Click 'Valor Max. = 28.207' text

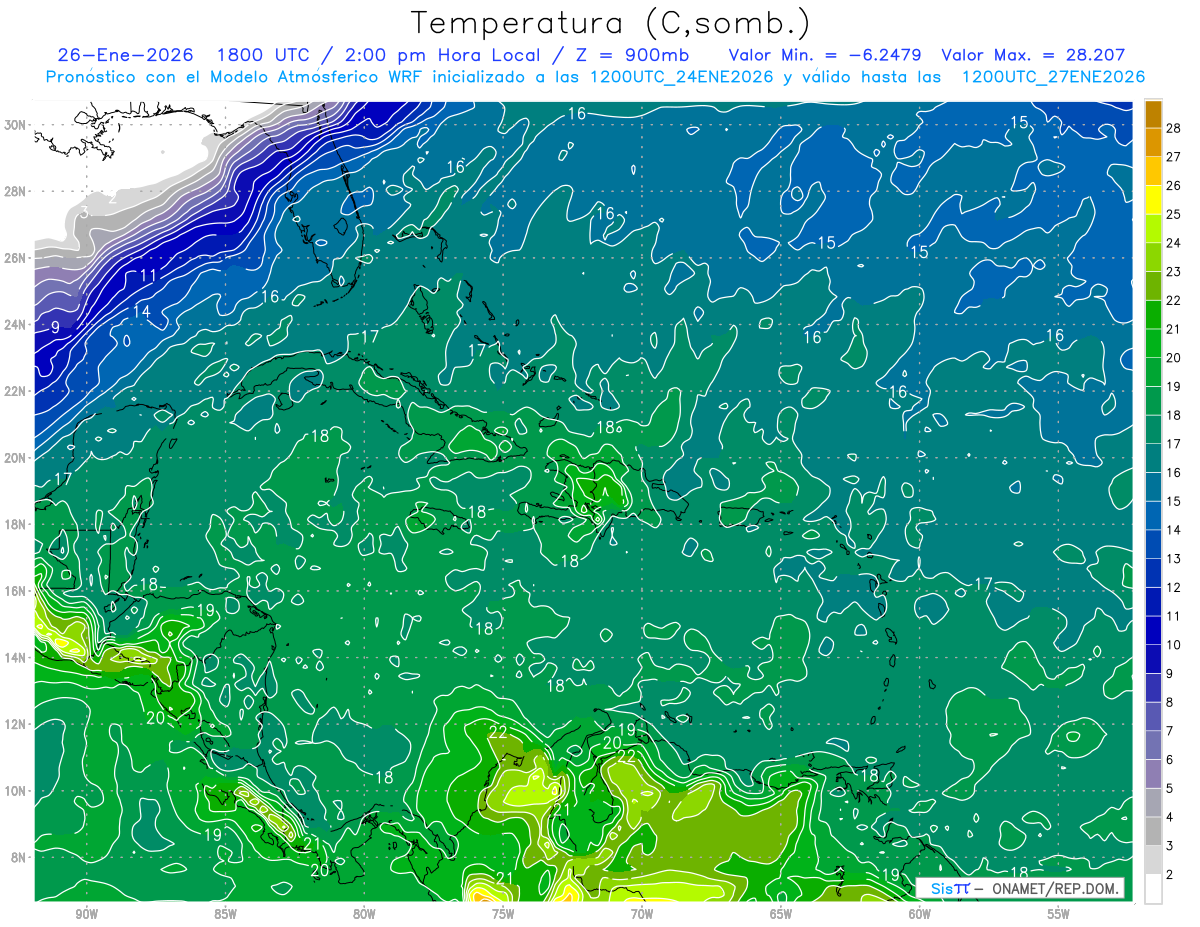tap(1034, 54)
